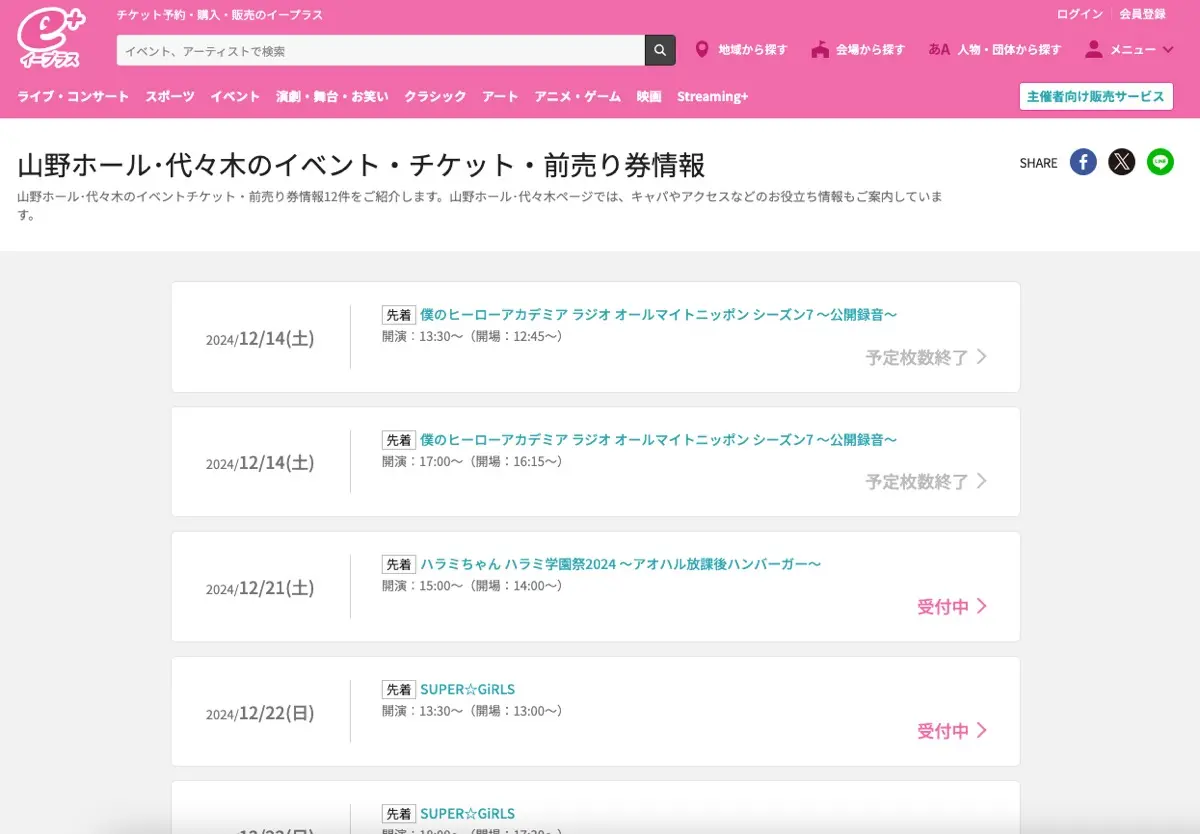Open the X share icon

pyautogui.click(x=1121, y=161)
